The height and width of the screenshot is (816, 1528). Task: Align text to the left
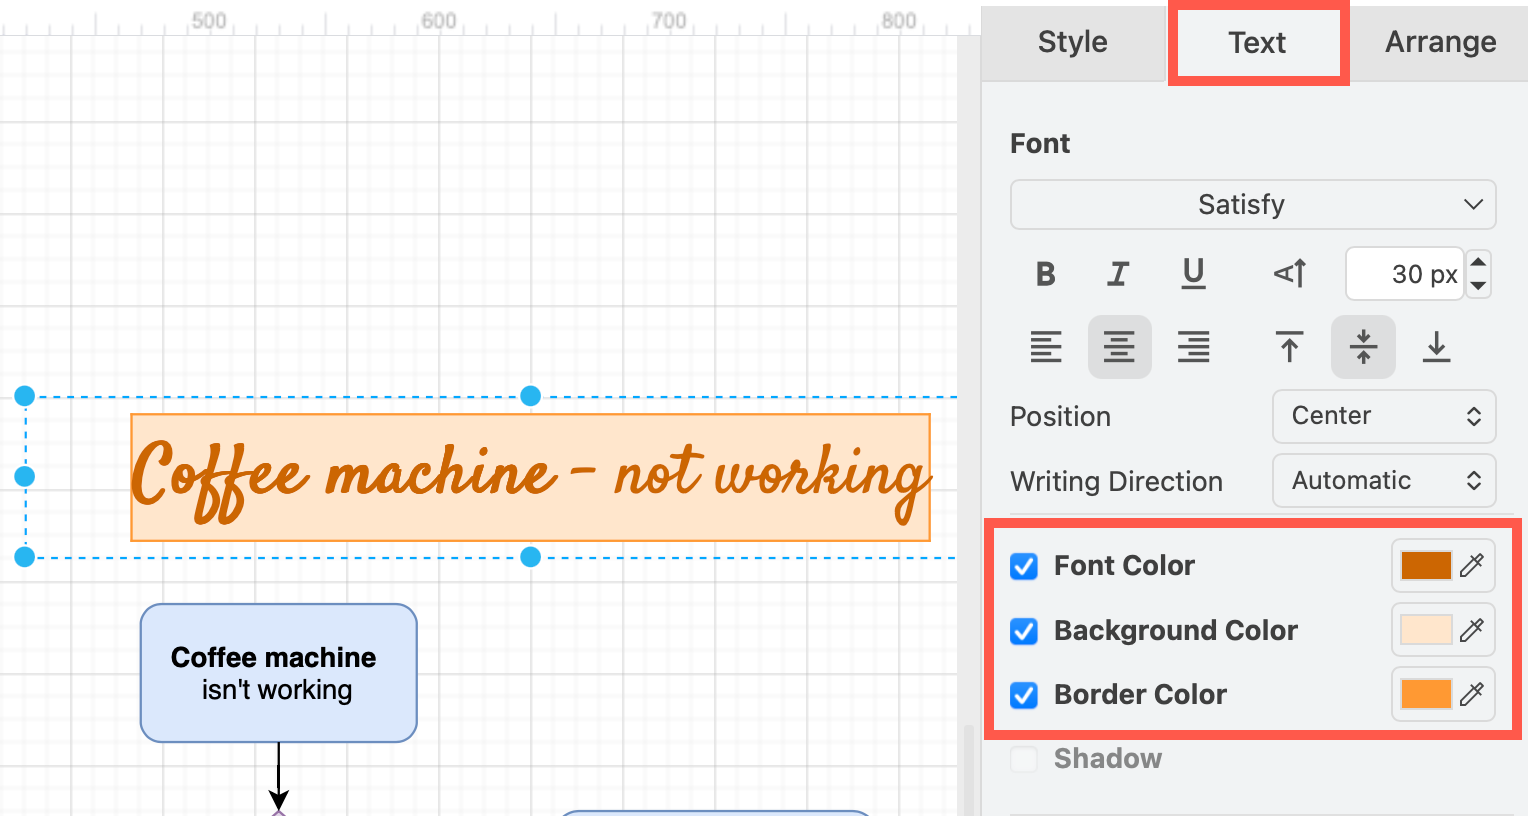1046,347
